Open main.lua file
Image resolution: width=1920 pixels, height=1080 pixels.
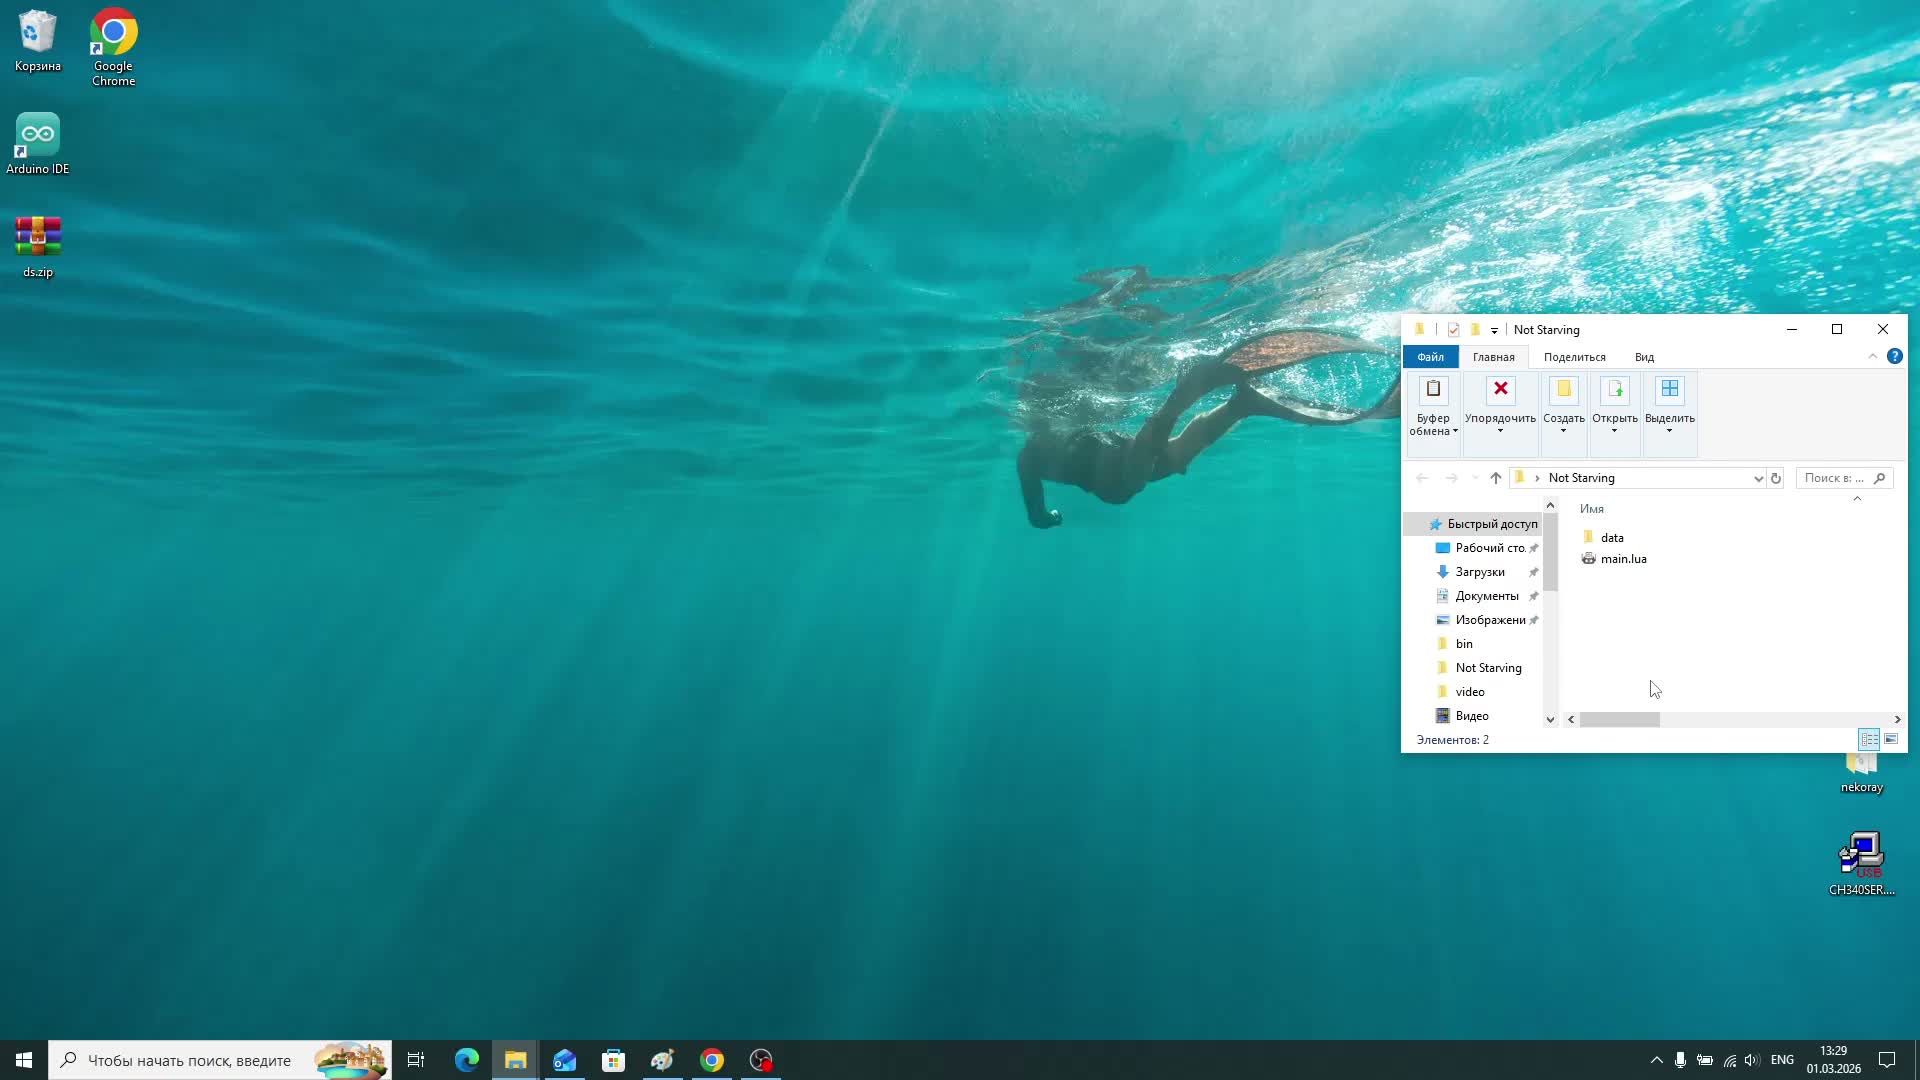coord(1622,559)
